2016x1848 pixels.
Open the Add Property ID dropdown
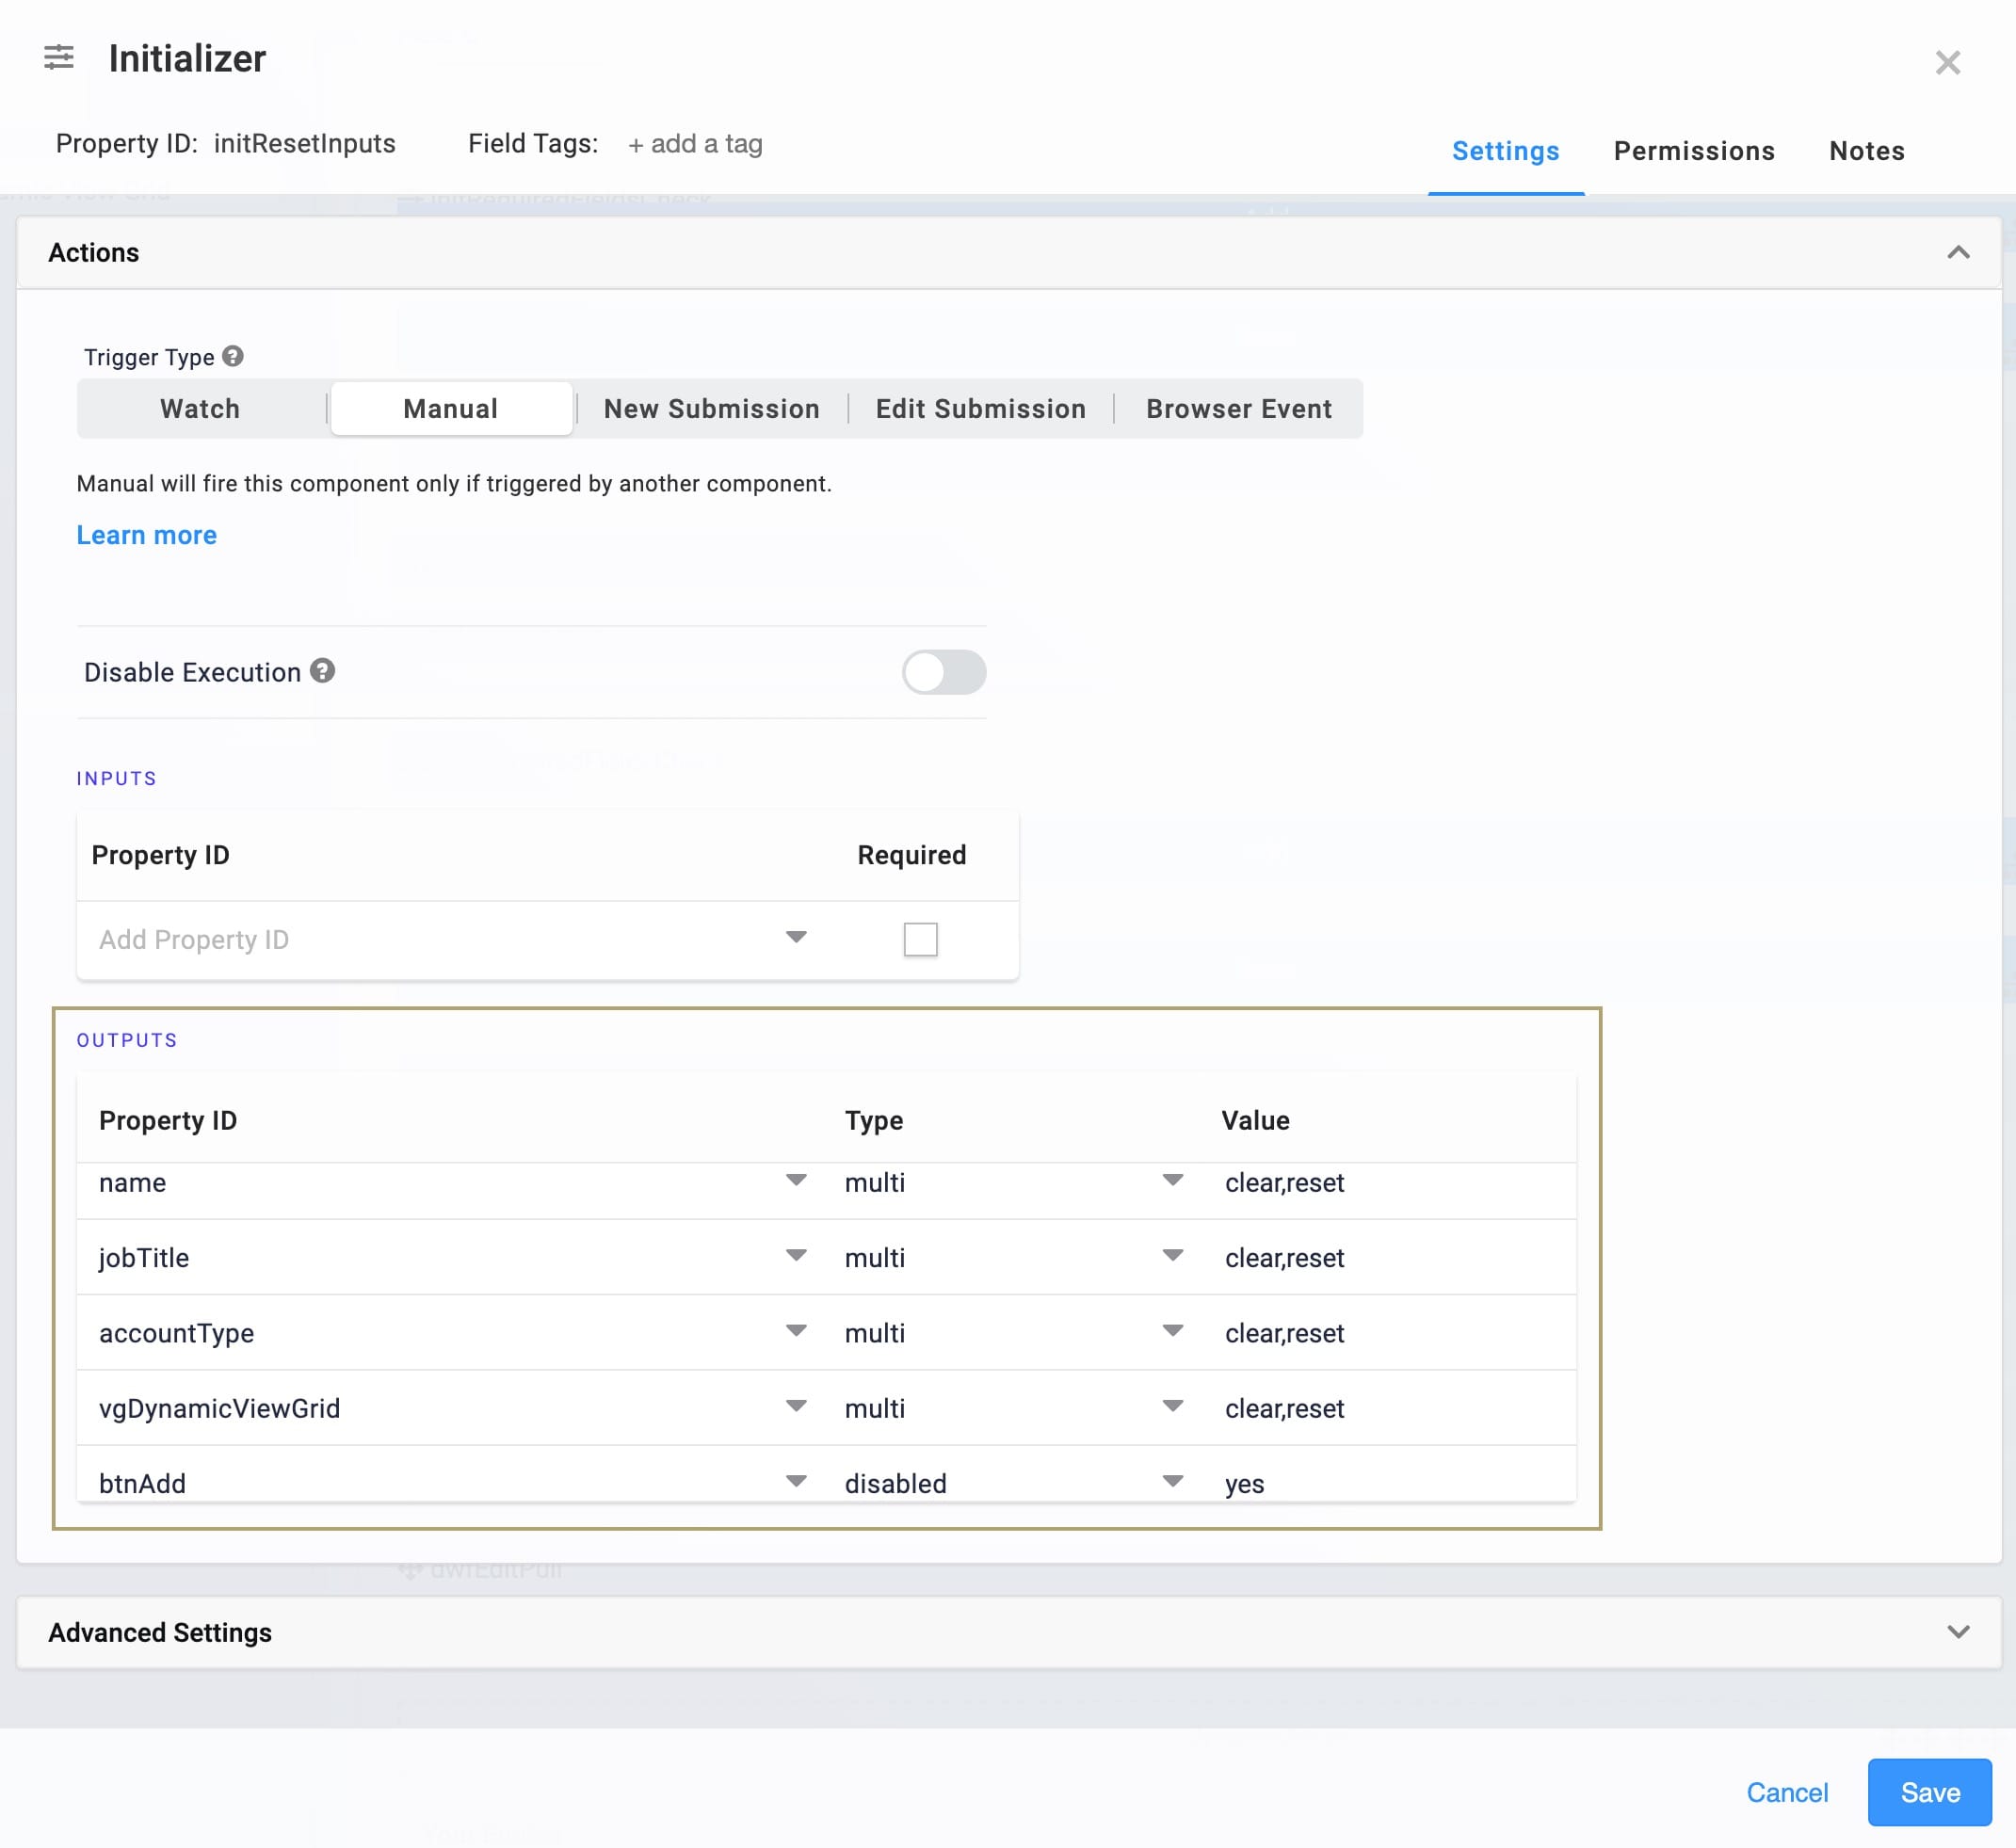(796, 937)
